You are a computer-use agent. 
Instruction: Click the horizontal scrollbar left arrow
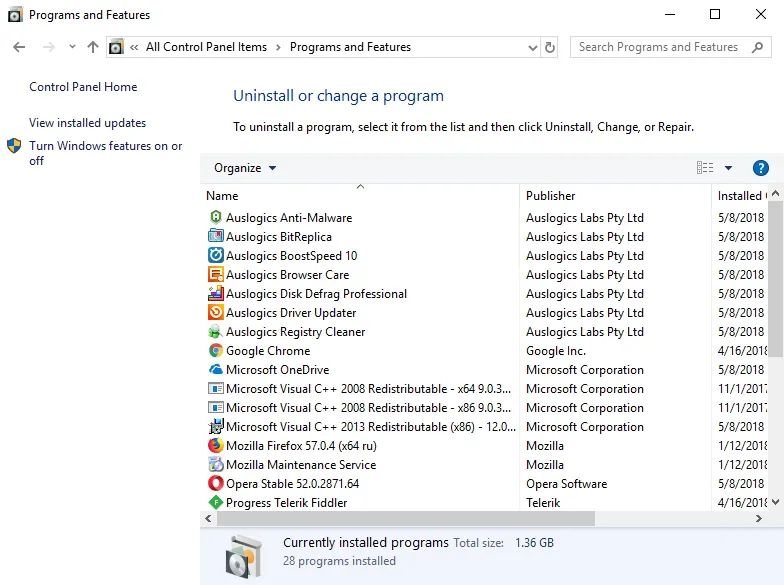(x=208, y=518)
